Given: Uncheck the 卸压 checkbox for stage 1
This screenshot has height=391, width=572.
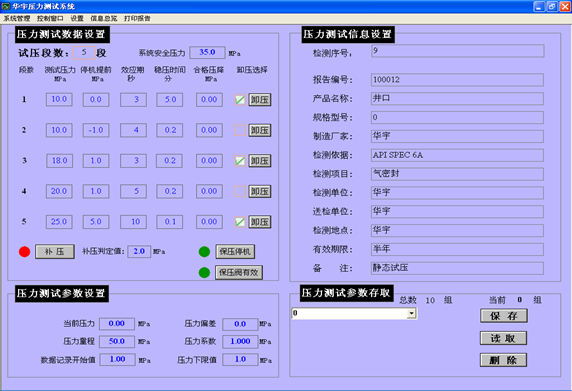Looking at the screenshot, I should tap(240, 100).
